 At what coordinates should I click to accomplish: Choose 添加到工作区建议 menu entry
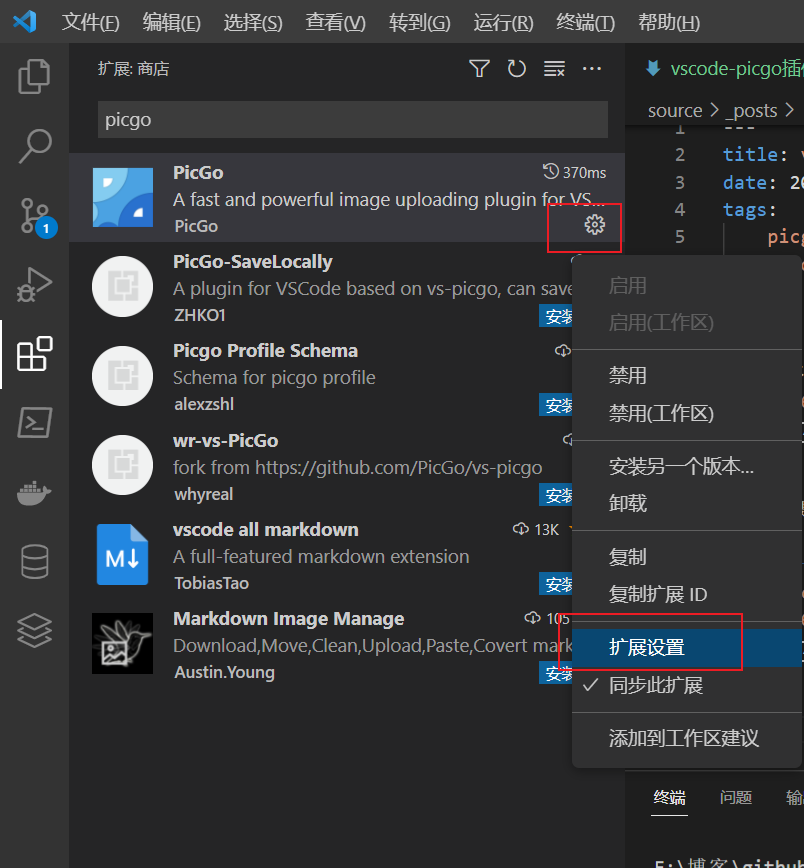pyautogui.click(x=687, y=738)
